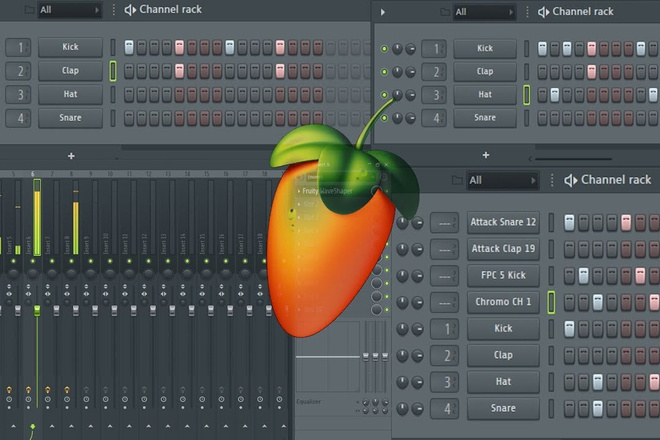Select Snare channel button in top-right rack

(x=485, y=118)
